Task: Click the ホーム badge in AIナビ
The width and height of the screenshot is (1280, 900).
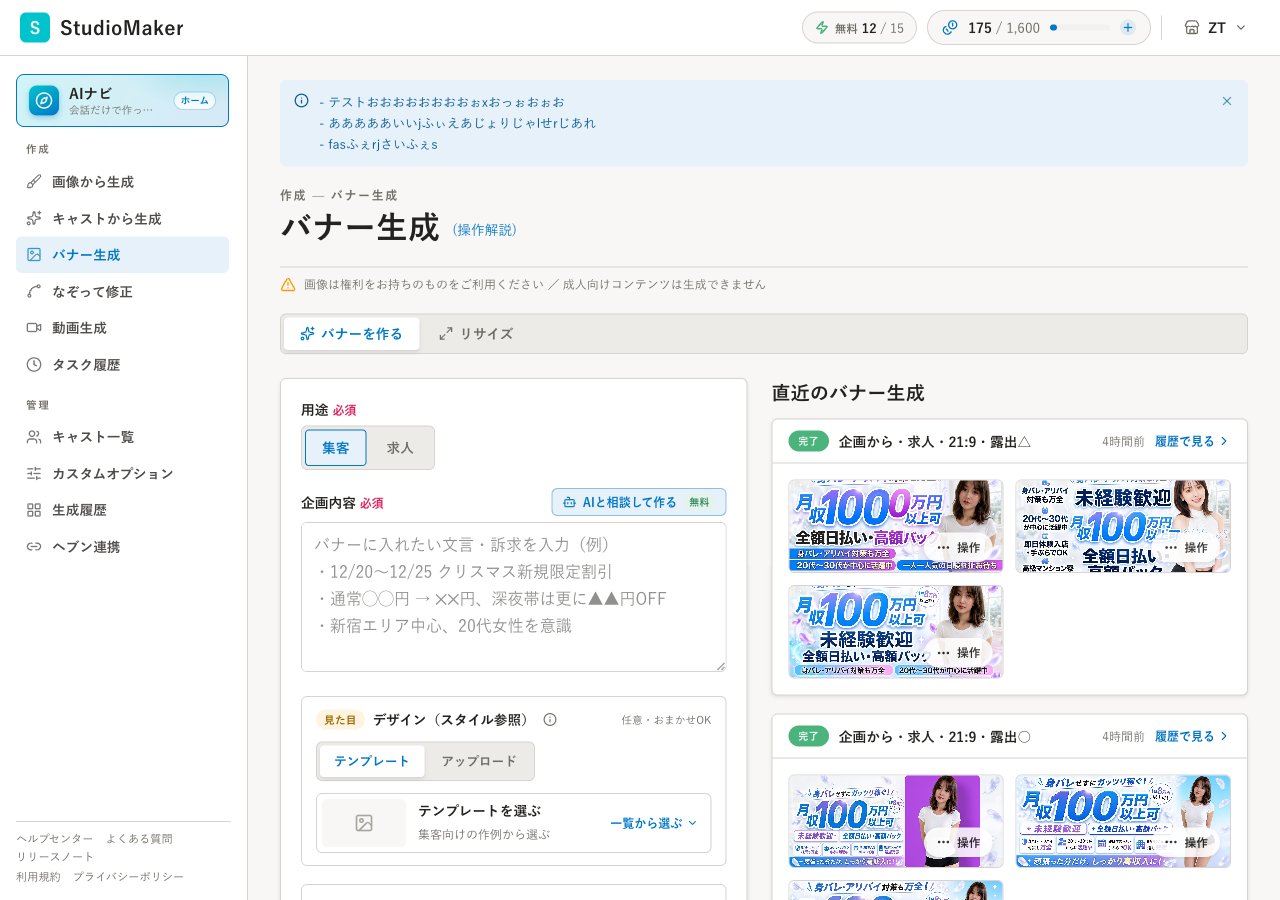Action: (x=195, y=101)
